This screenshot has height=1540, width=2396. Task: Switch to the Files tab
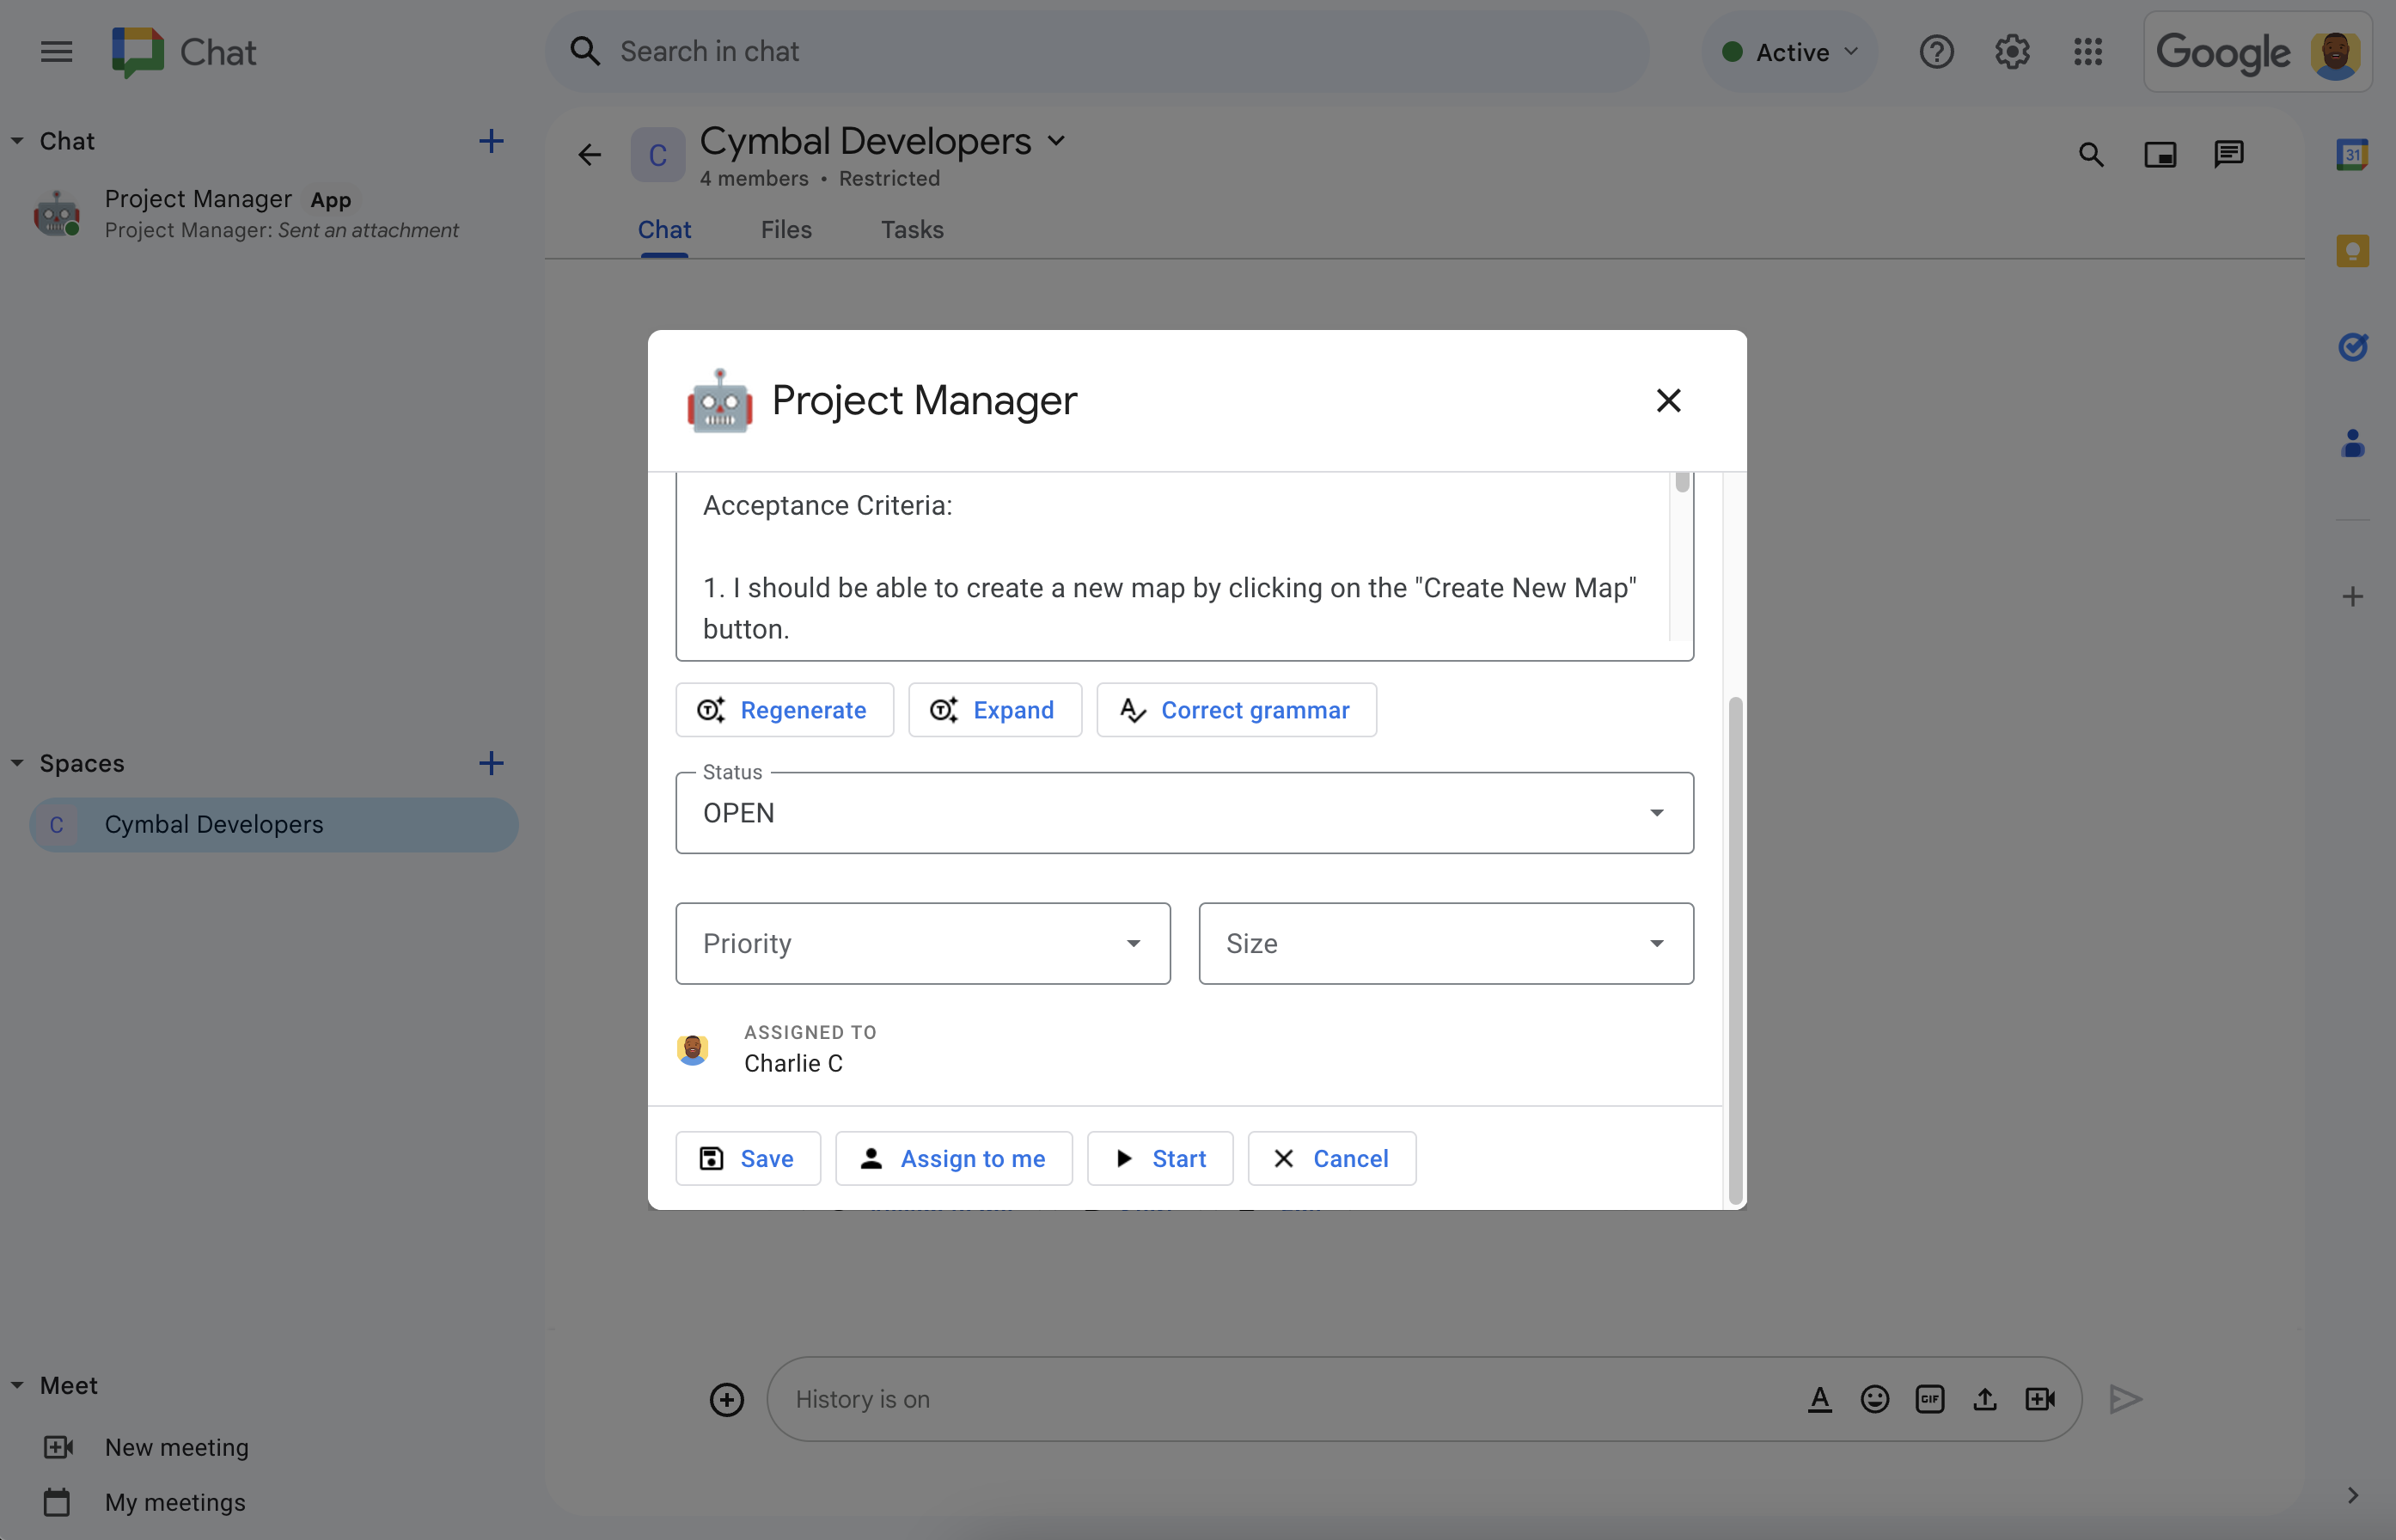pyautogui.click(x=785, y=229)
